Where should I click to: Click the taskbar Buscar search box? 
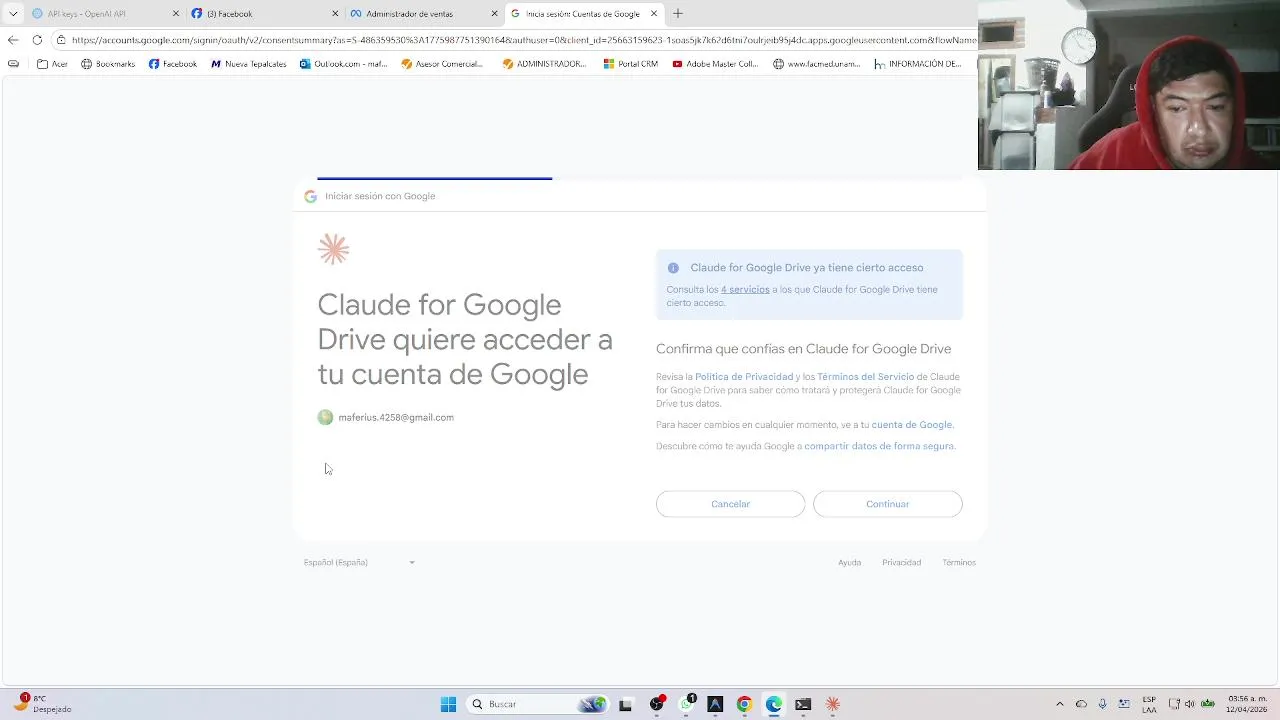click(x=538, y=704)
